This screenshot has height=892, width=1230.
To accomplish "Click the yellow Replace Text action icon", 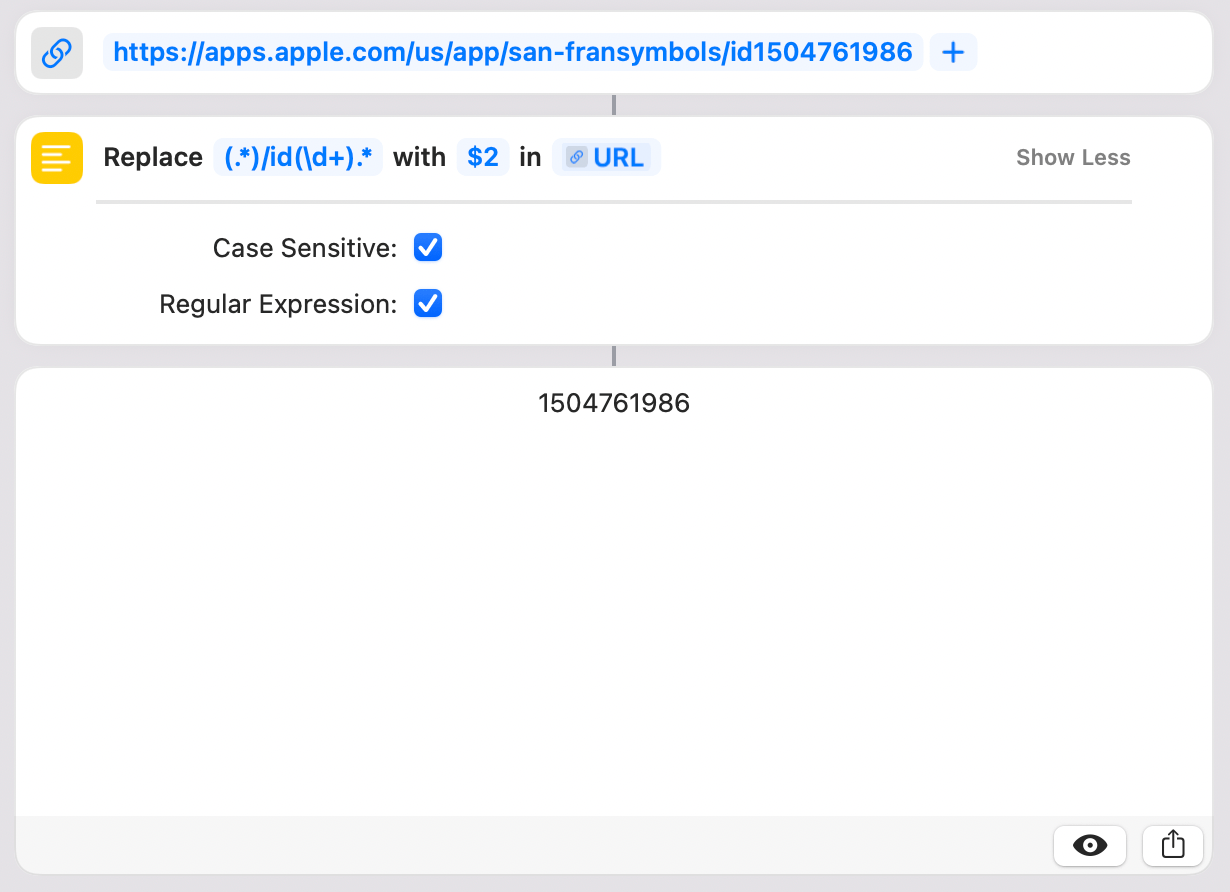I will tap(57, 158).
